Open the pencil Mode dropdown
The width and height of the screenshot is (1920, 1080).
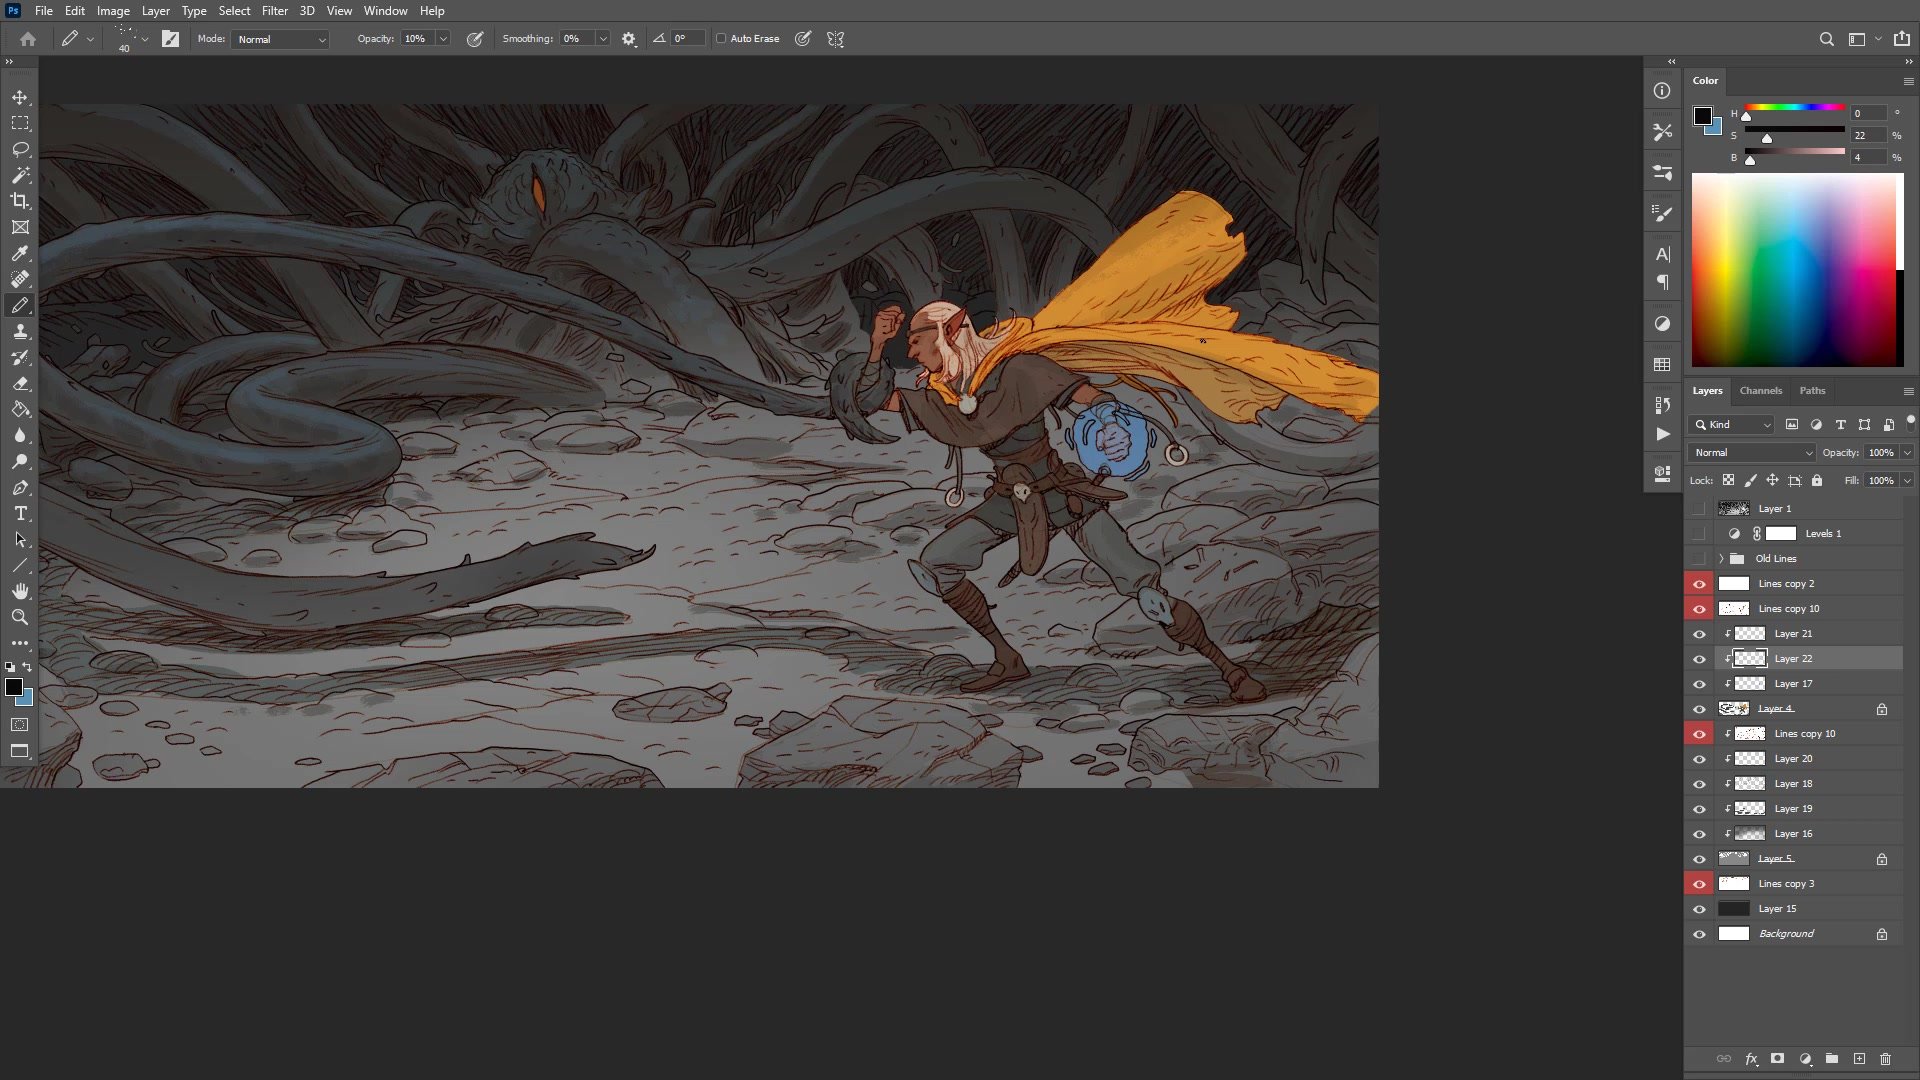(281, 39)
